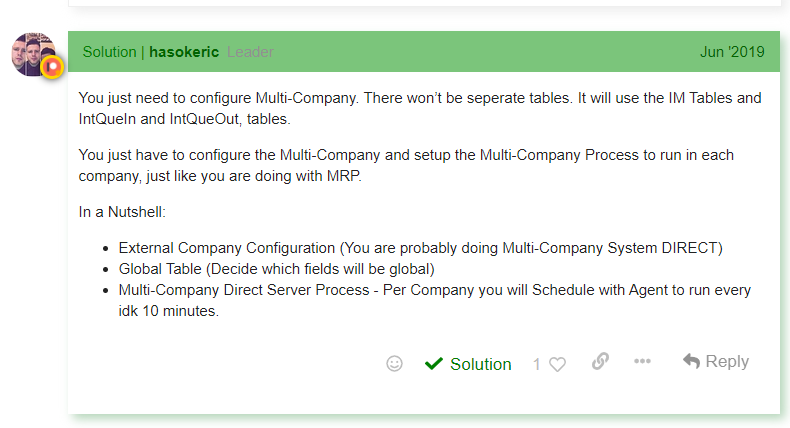Open the hasokeric username link
This screenshot has width=790, height=428.
pyautogui.click(x=184, y=52)
